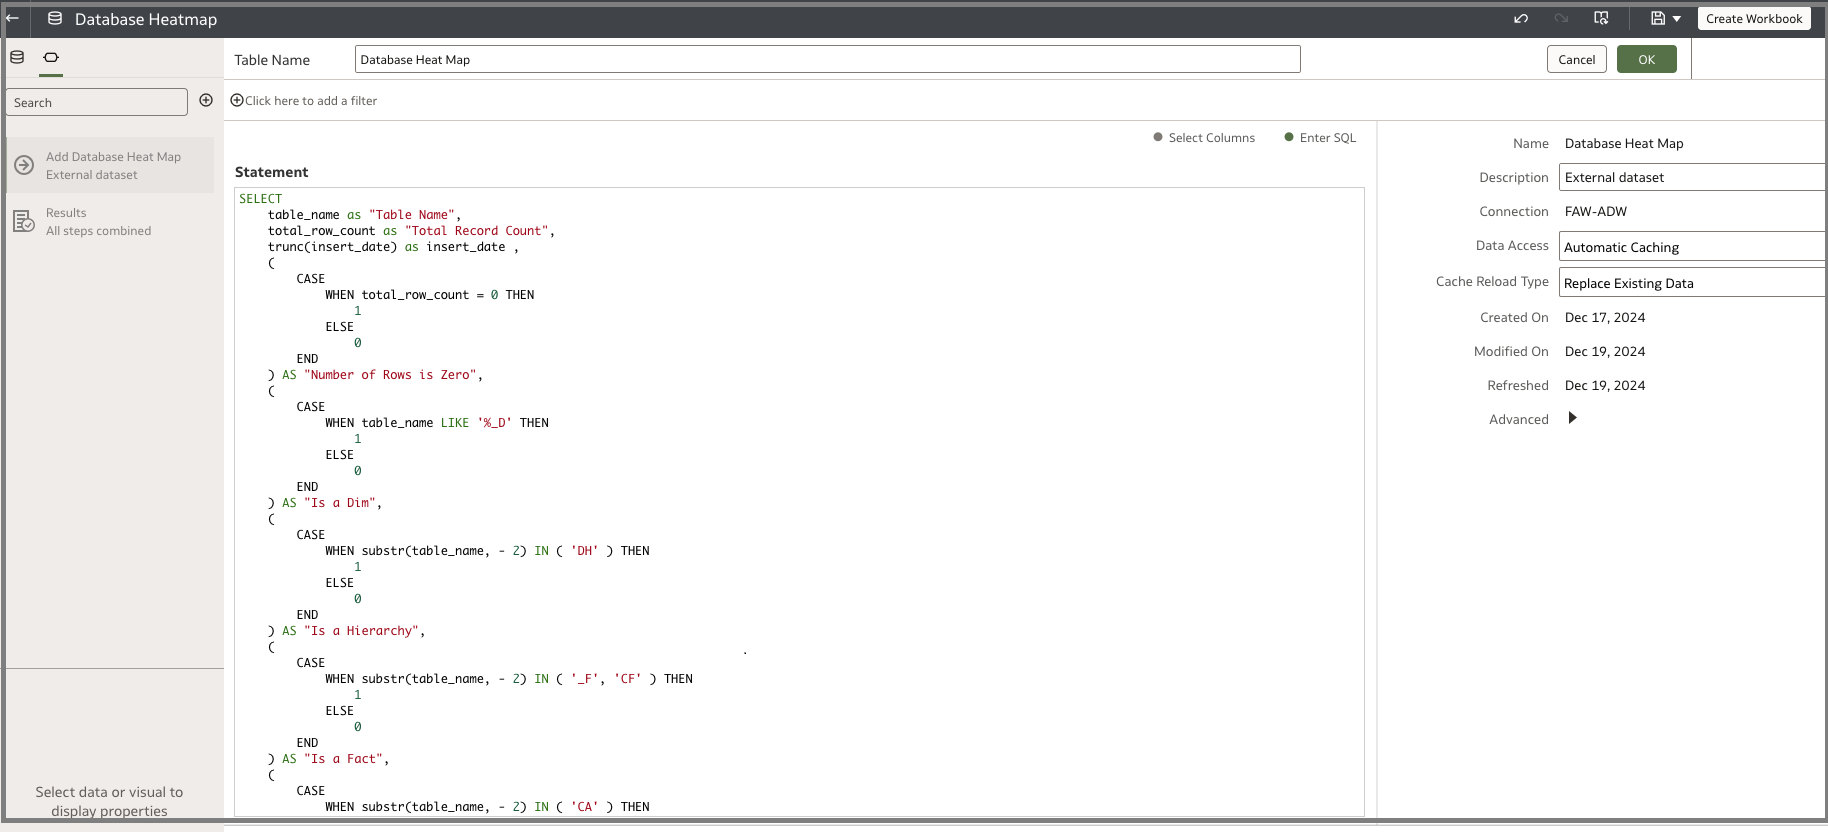This screenshot has height=832, width=1828.
Task: Click the Name value Database Heat Map
Action: click(x=1623, y=143)
